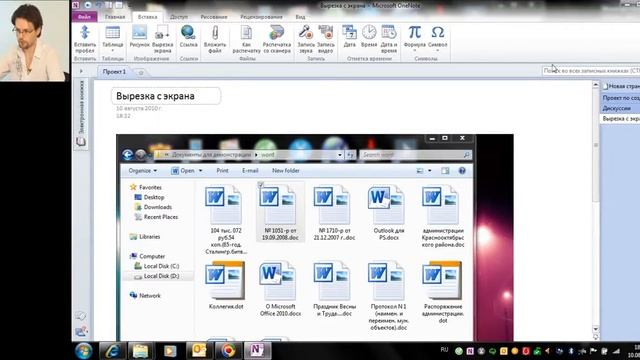Screen dimensions: 640x360
Task: Open Windows Media Player from the taskbar
Action: 170,351
